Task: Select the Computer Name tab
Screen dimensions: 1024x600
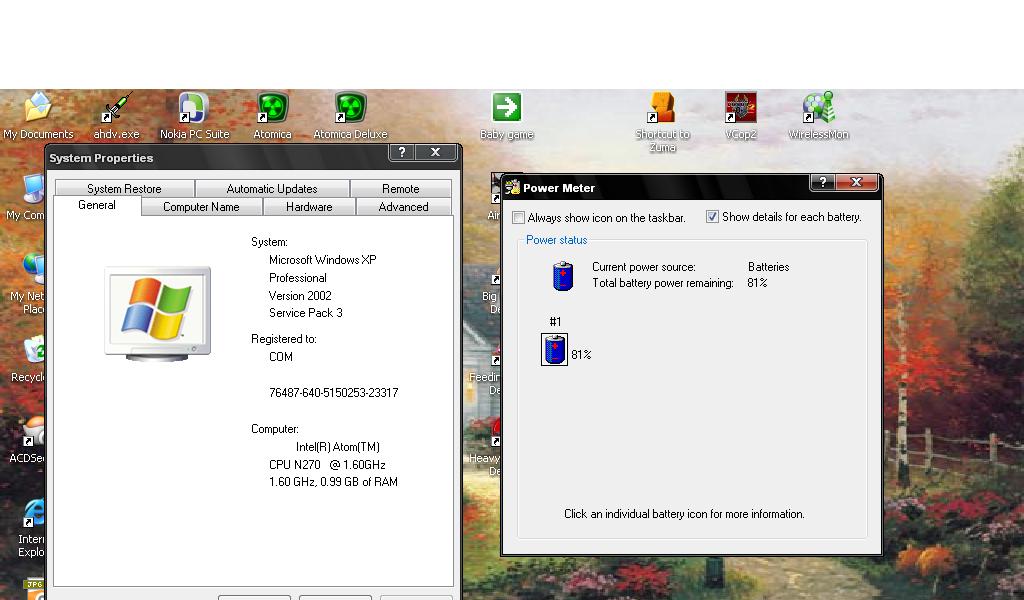Action: tap(201, 207)
